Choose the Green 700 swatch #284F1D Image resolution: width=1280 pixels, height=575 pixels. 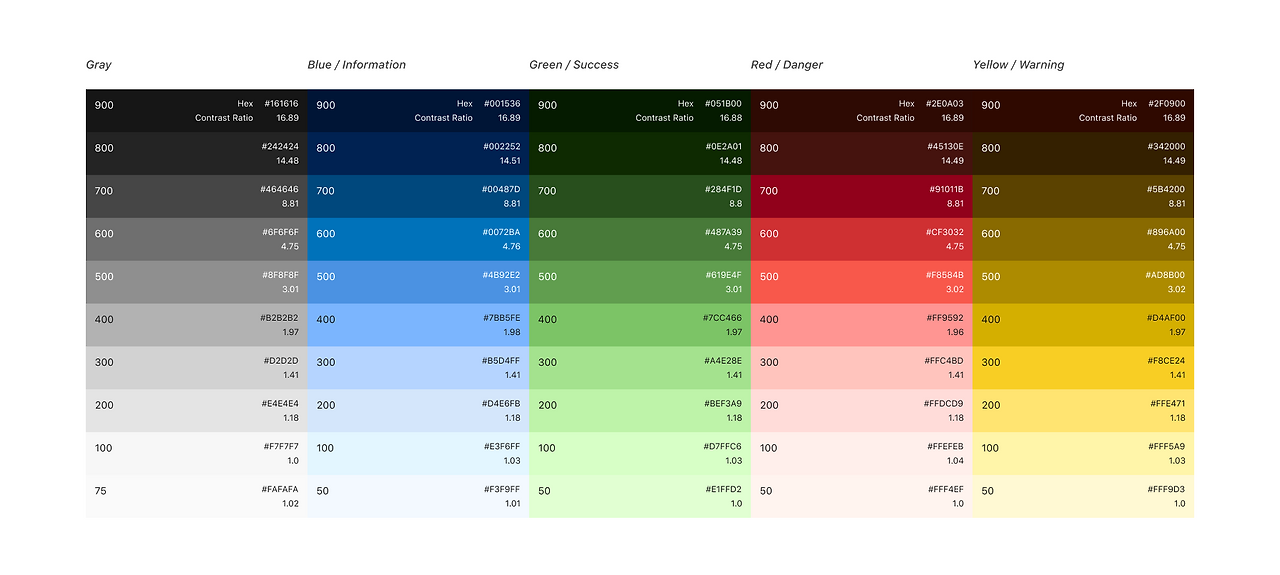(x=640, y=197)
